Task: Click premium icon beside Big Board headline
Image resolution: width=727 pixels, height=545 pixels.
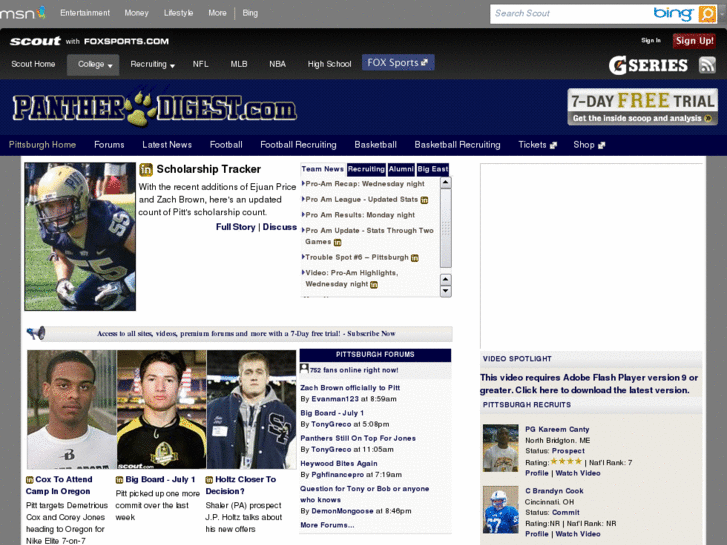Action: [119, 480]
